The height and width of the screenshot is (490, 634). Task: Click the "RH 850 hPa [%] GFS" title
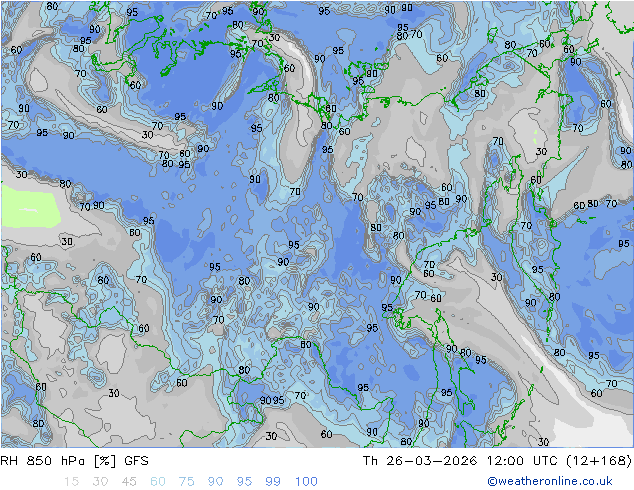(74, 460)
